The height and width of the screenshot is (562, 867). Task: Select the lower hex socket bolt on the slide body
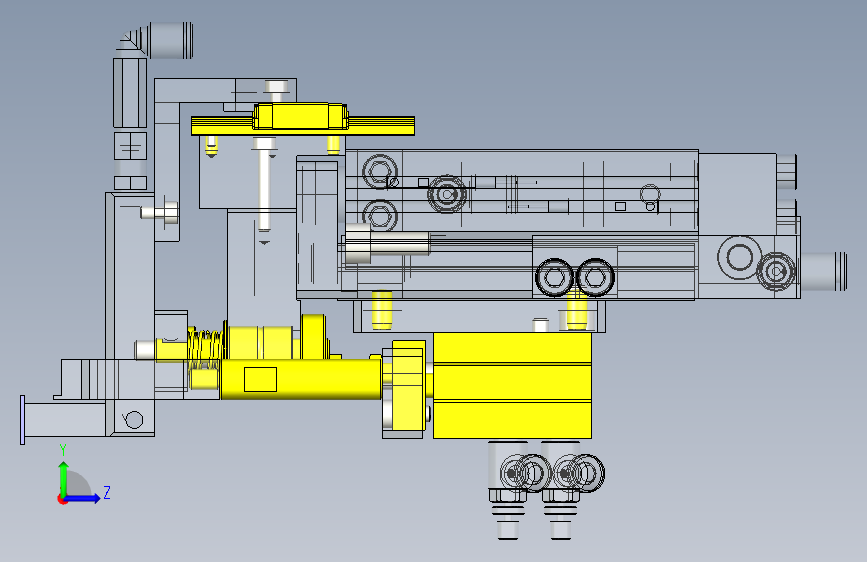(380, 215)
